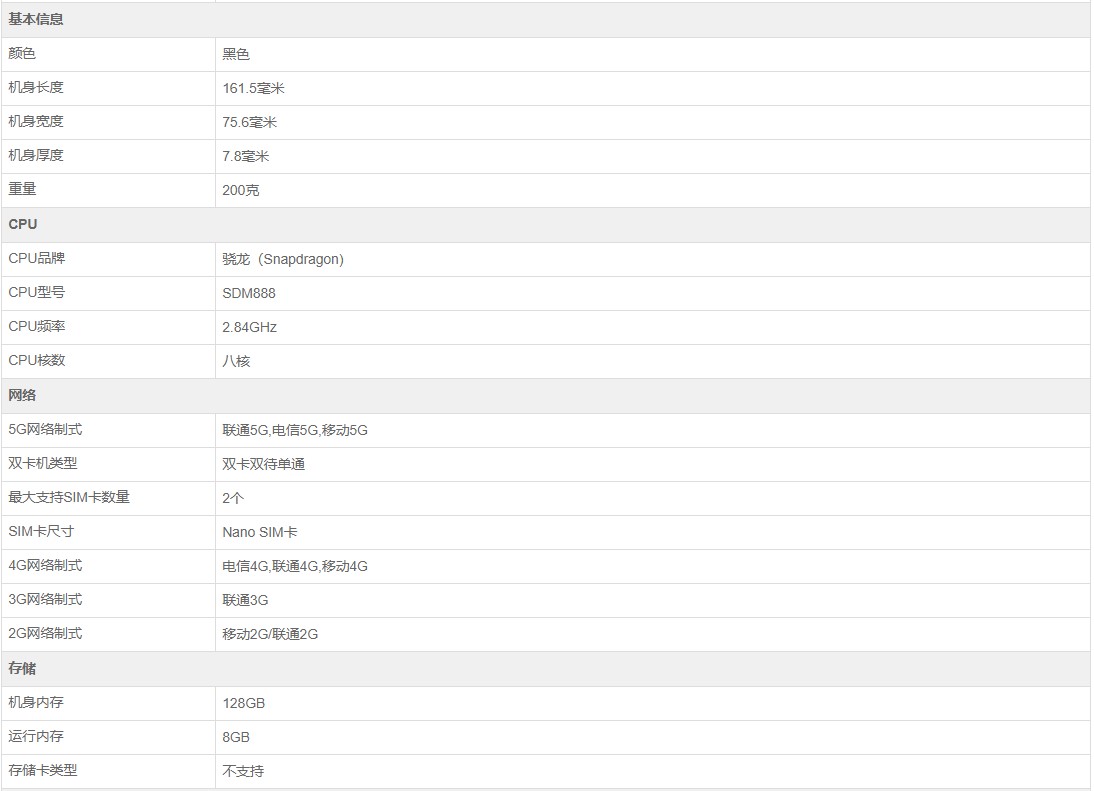The width and height of the screenshot is (1094, 791).
Task: Select the Nano SIM卡 value
Action: [267, 533]
